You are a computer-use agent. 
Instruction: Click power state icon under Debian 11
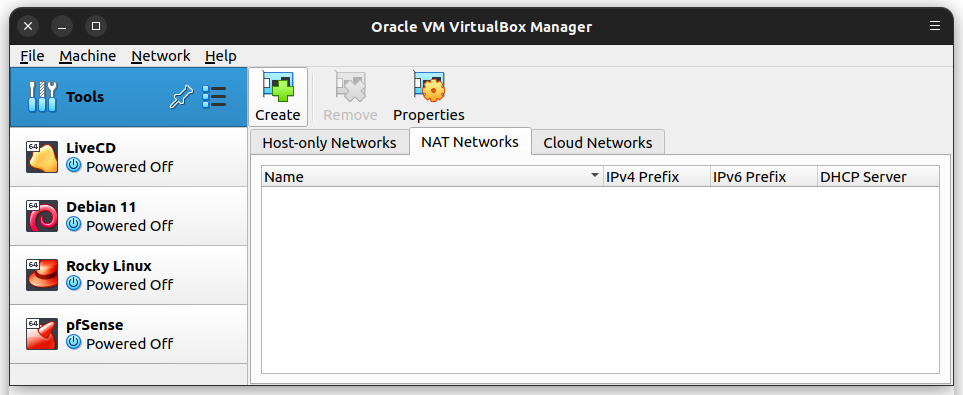74,224
